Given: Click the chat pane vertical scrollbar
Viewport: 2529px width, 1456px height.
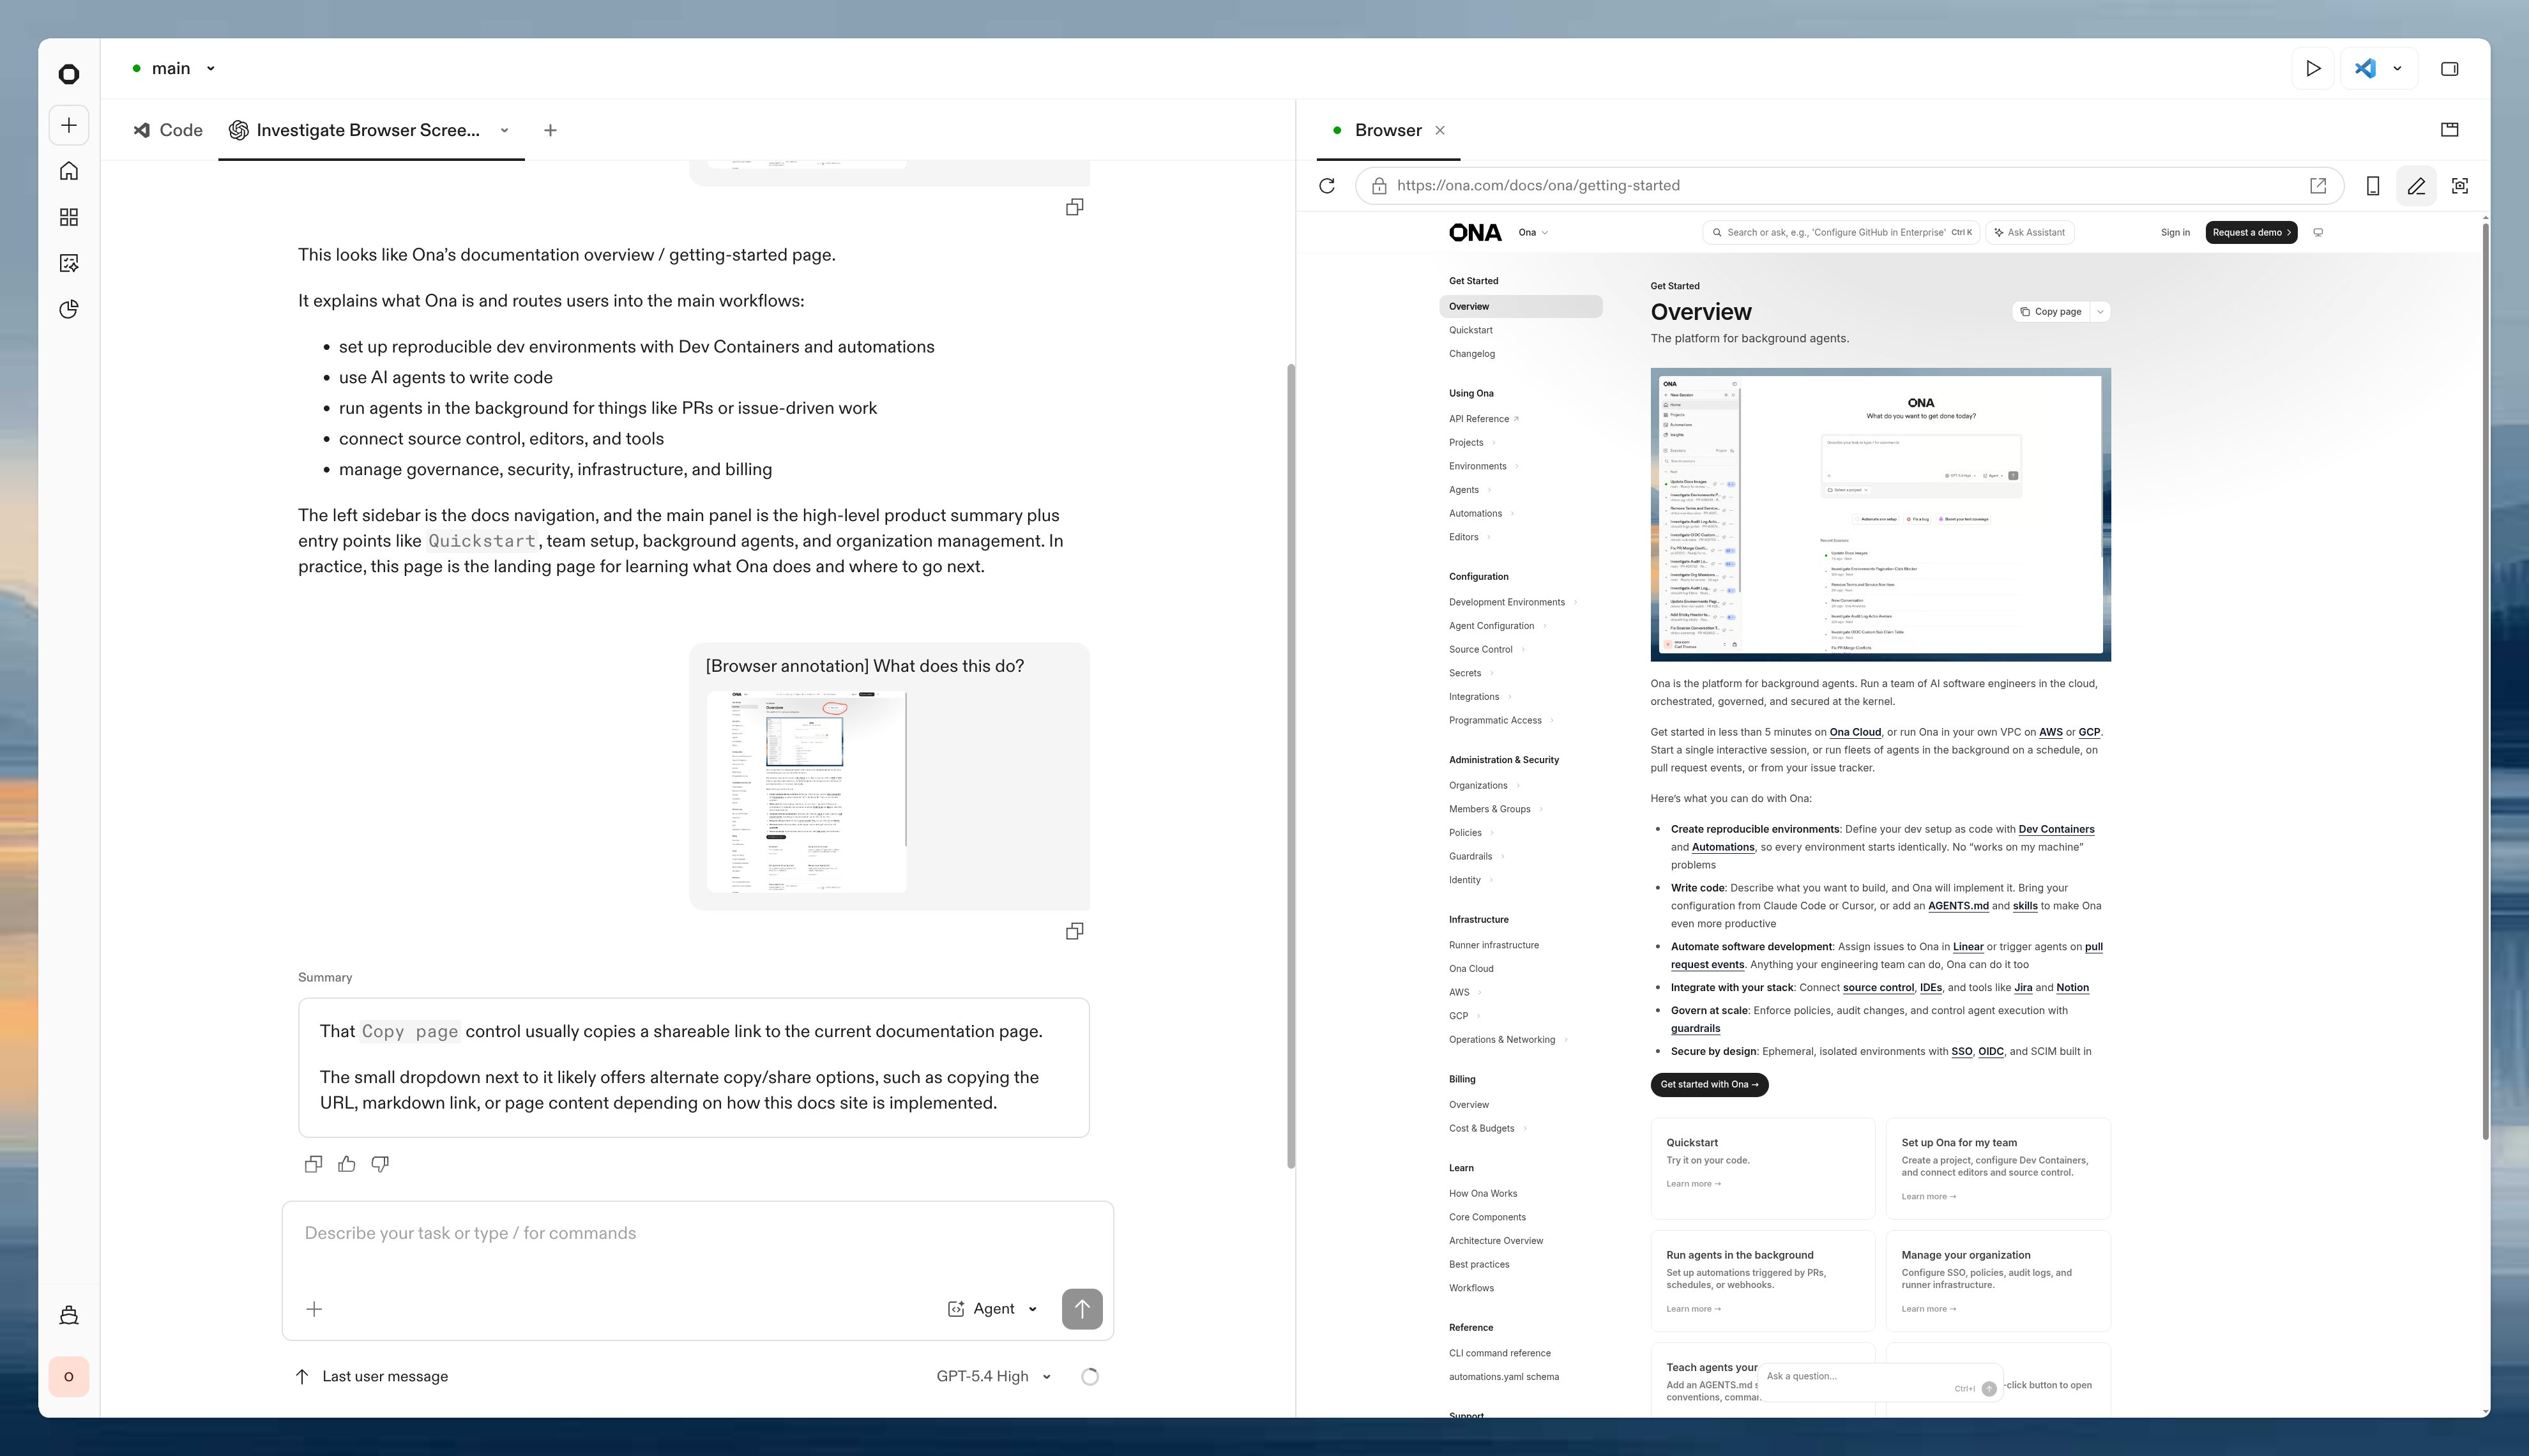Looking at the screenshot, I should pyautogui.click(x=1291, y=765).
